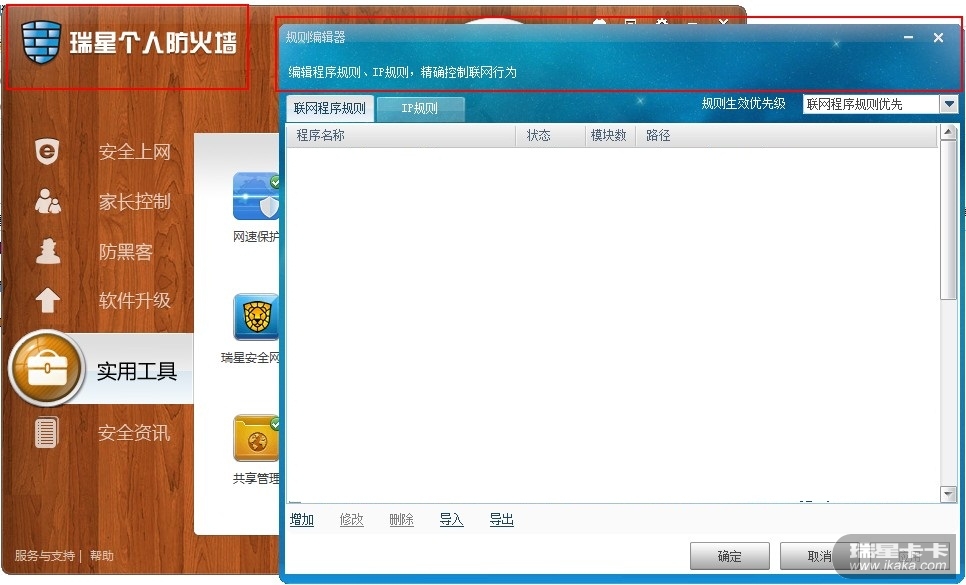Select the 防黑客 hacker icon
This screenshot has height=585, width=966.
pos(47,251)
